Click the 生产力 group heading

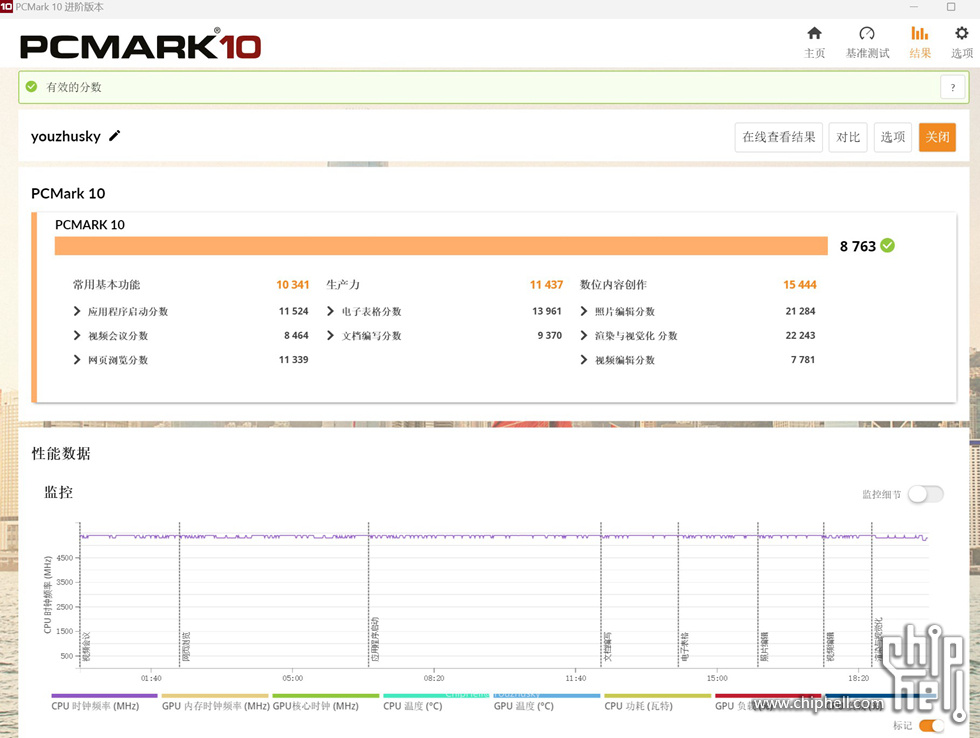click(x=343, y=285)
